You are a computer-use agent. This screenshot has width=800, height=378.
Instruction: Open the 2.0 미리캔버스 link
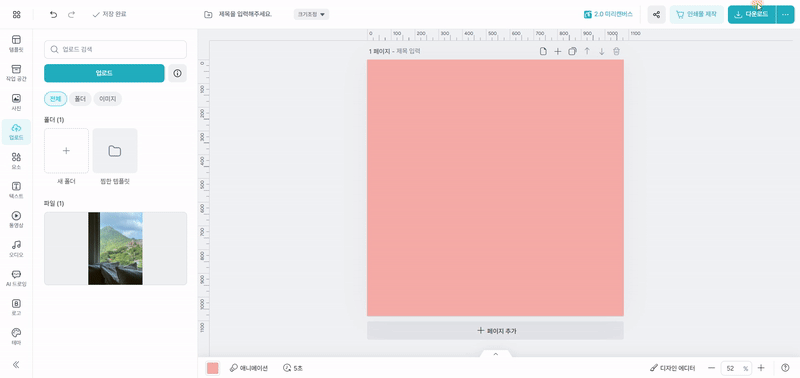tap(608, 14)
